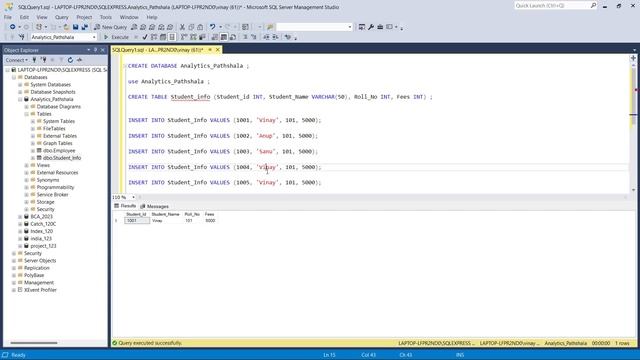Open the File menu

tap(8, 17)
